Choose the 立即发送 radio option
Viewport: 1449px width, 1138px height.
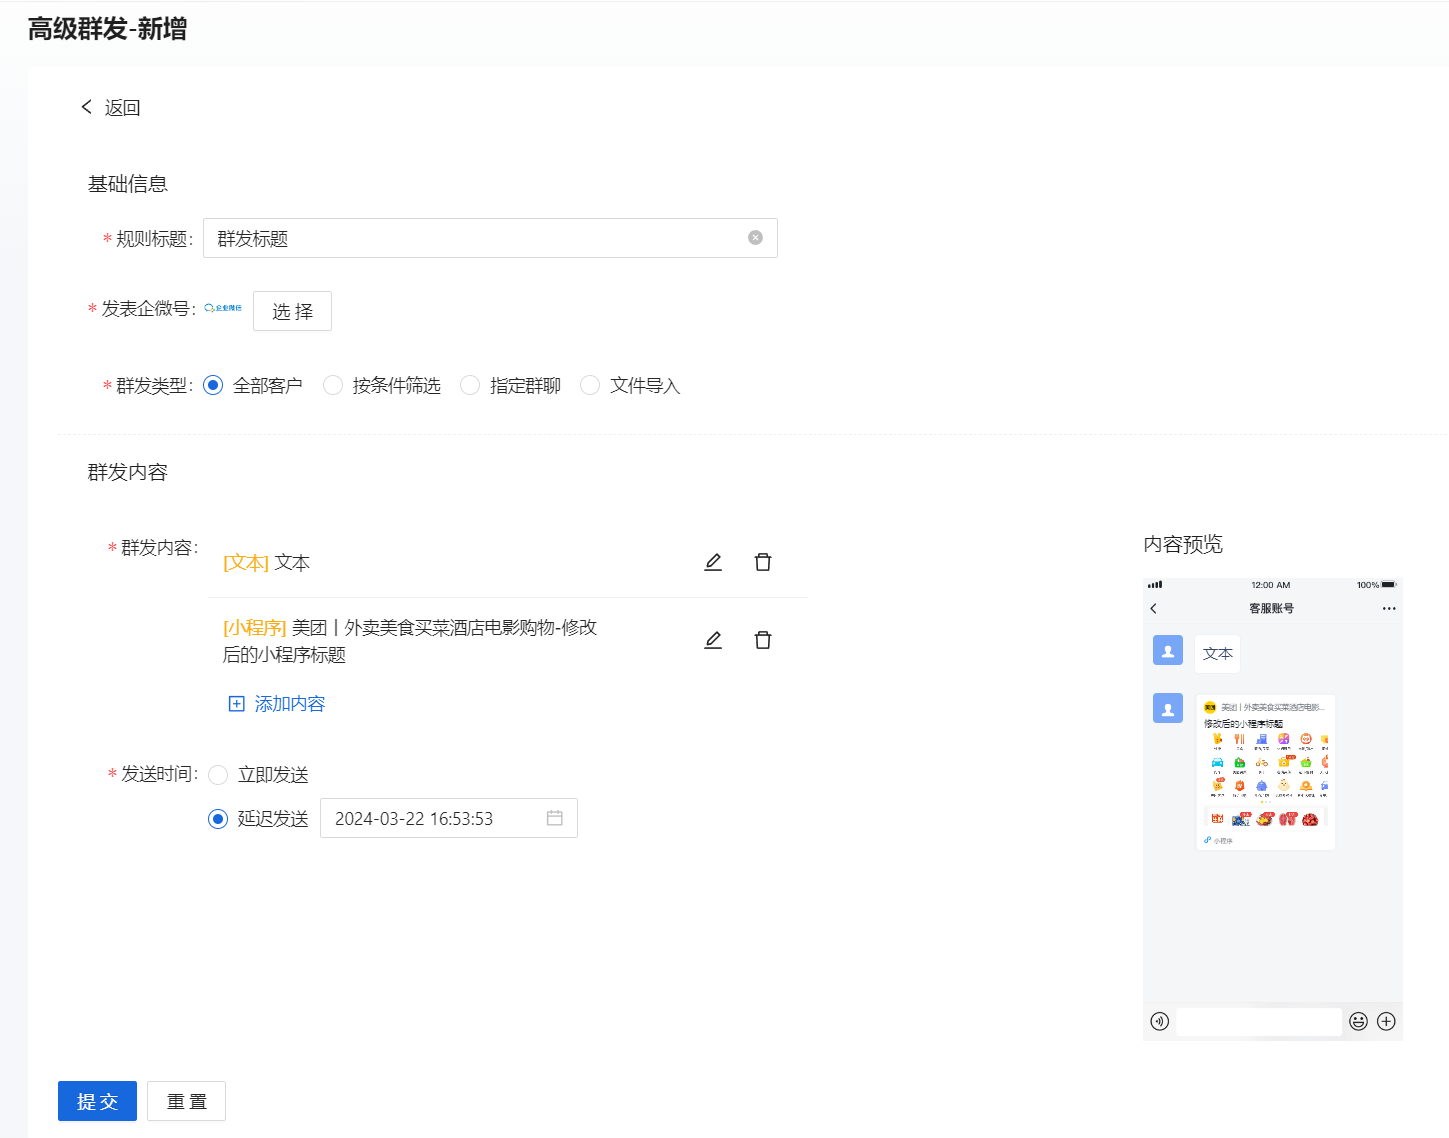[218, 775]
